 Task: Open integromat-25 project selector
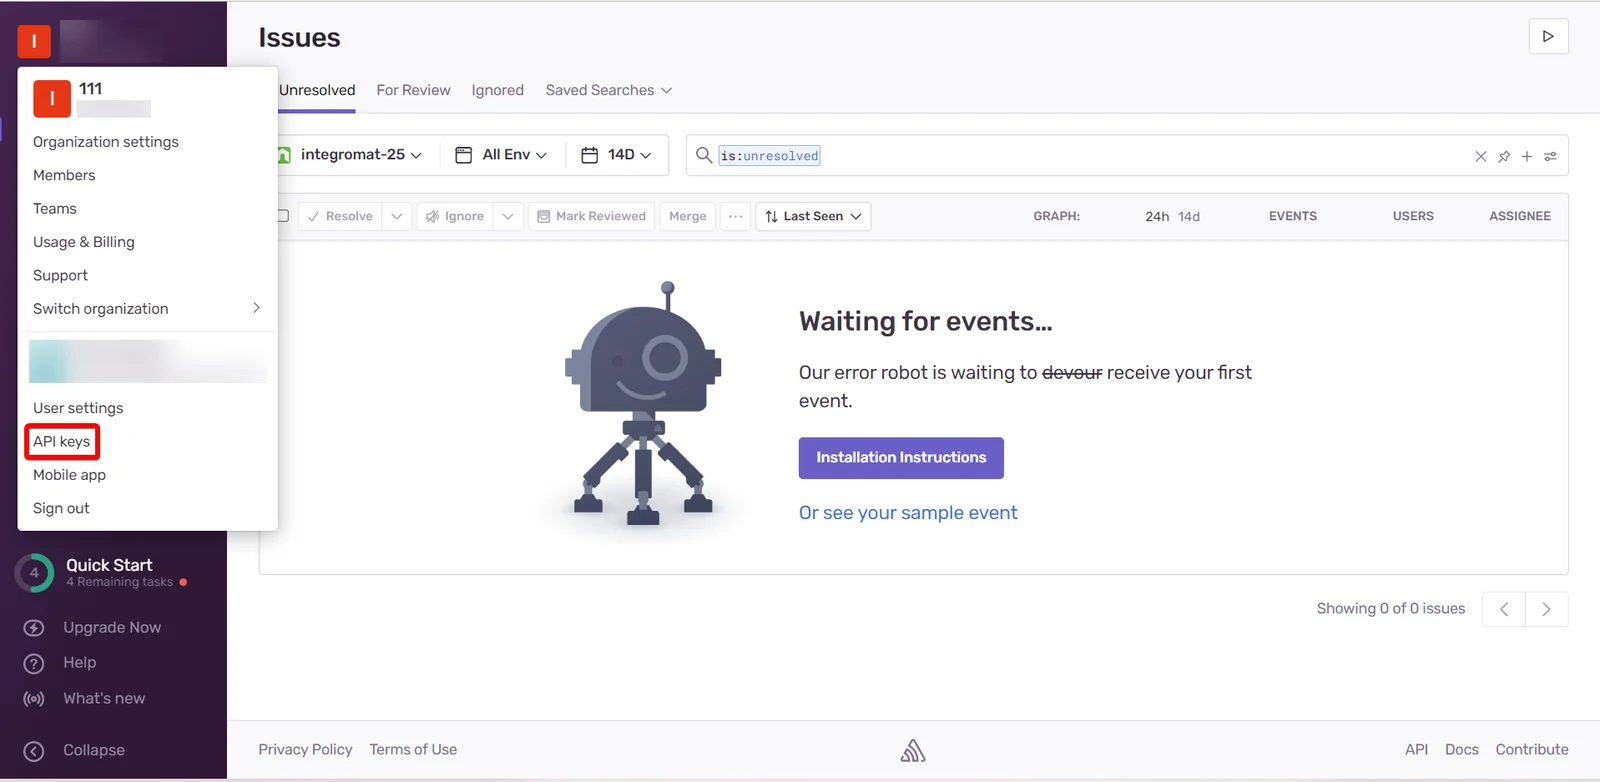coord(350,155)
